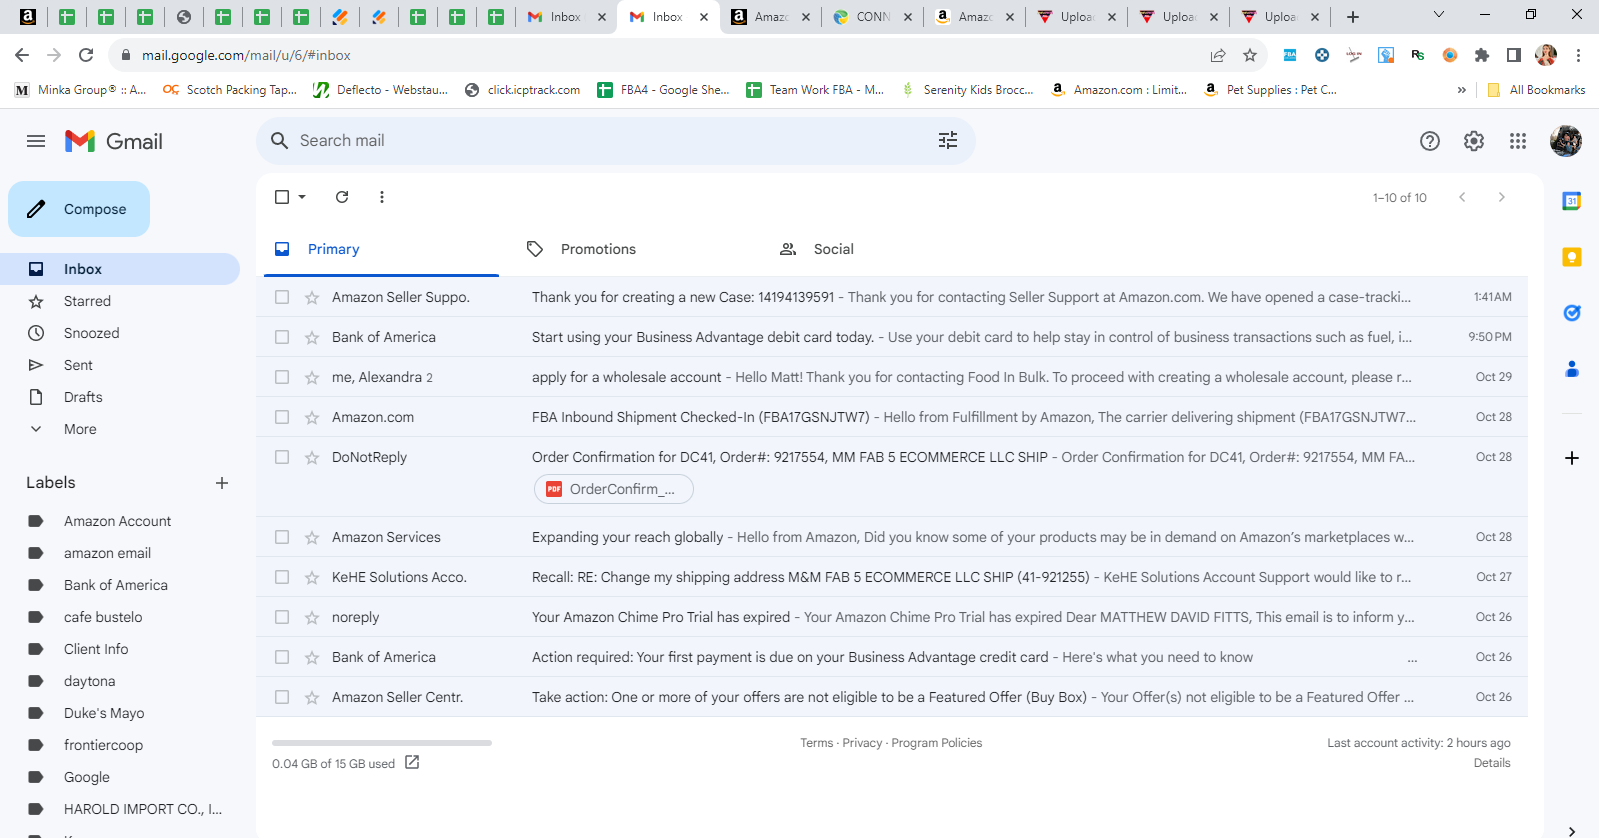View account activity Details link
Viewport: 1599px width, 838px height.
1492,763
